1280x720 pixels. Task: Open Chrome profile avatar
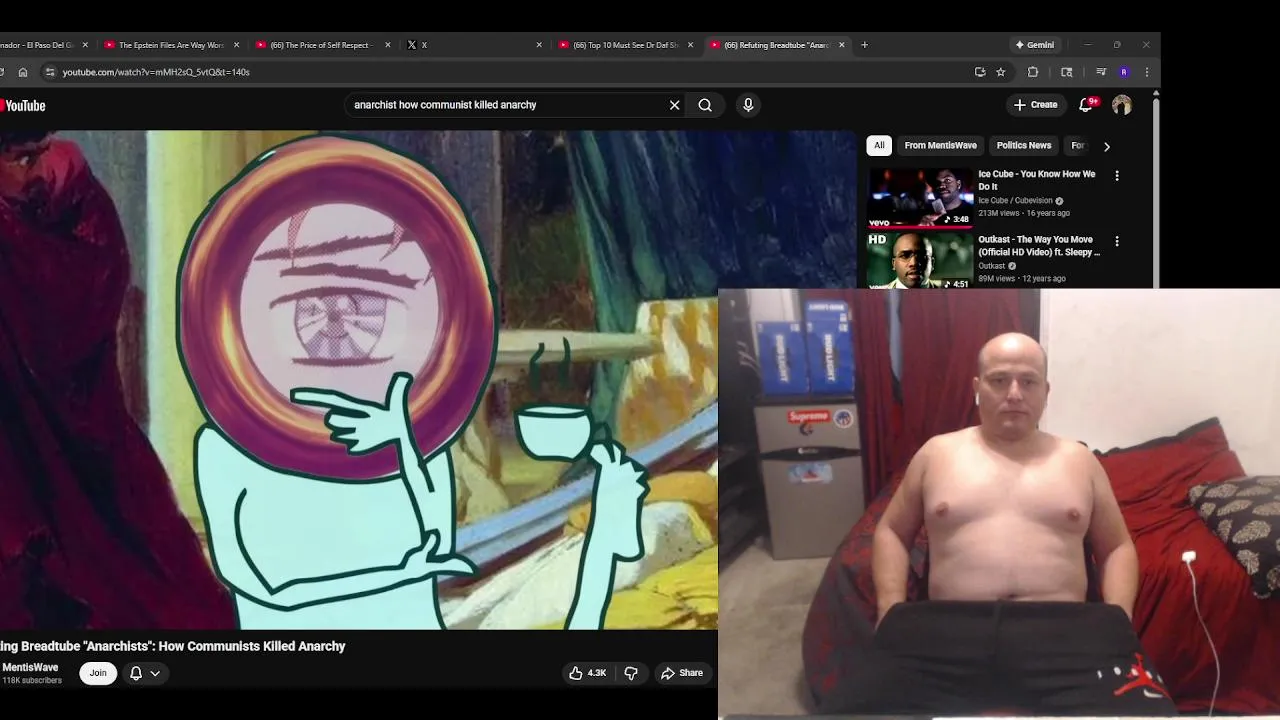[x=1124, y=72]
